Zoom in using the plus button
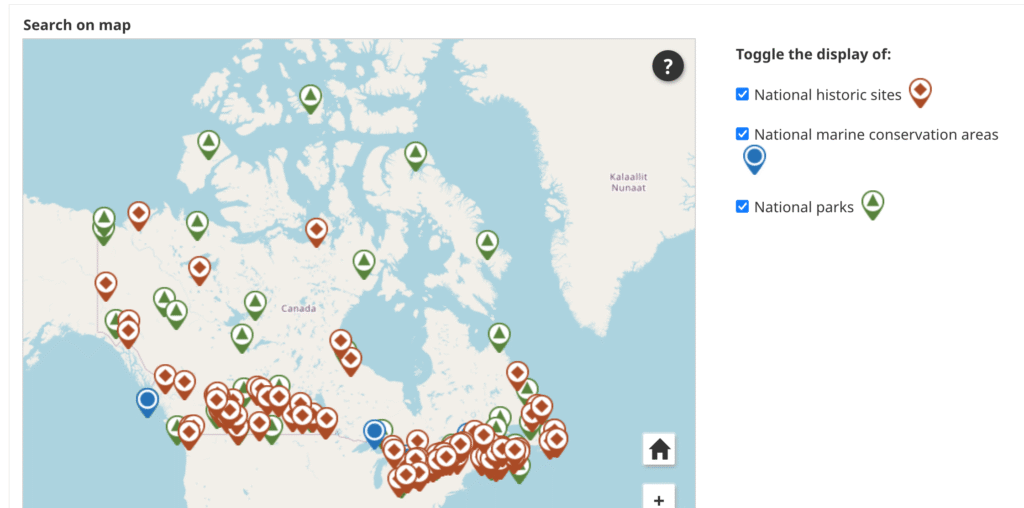Screen dimensions: 1024x508 659,498
